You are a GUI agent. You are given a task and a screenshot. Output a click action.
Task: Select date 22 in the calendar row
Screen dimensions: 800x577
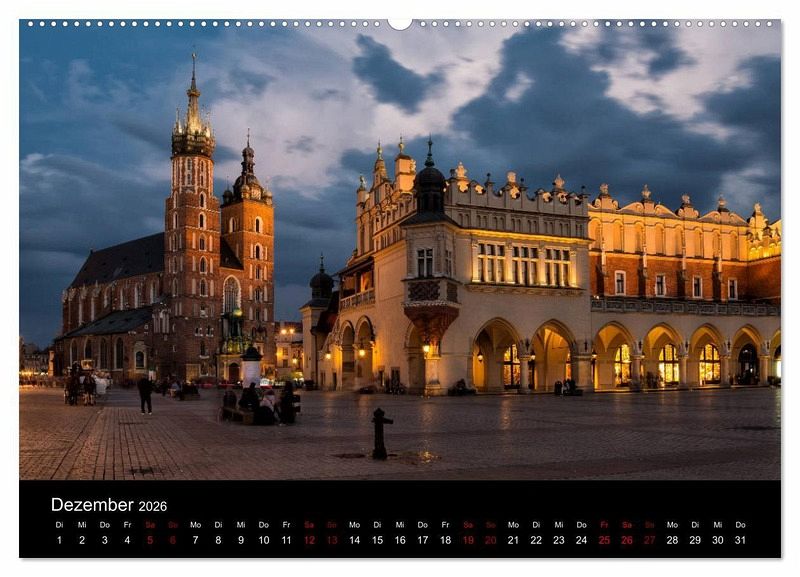tap(536, 540)
